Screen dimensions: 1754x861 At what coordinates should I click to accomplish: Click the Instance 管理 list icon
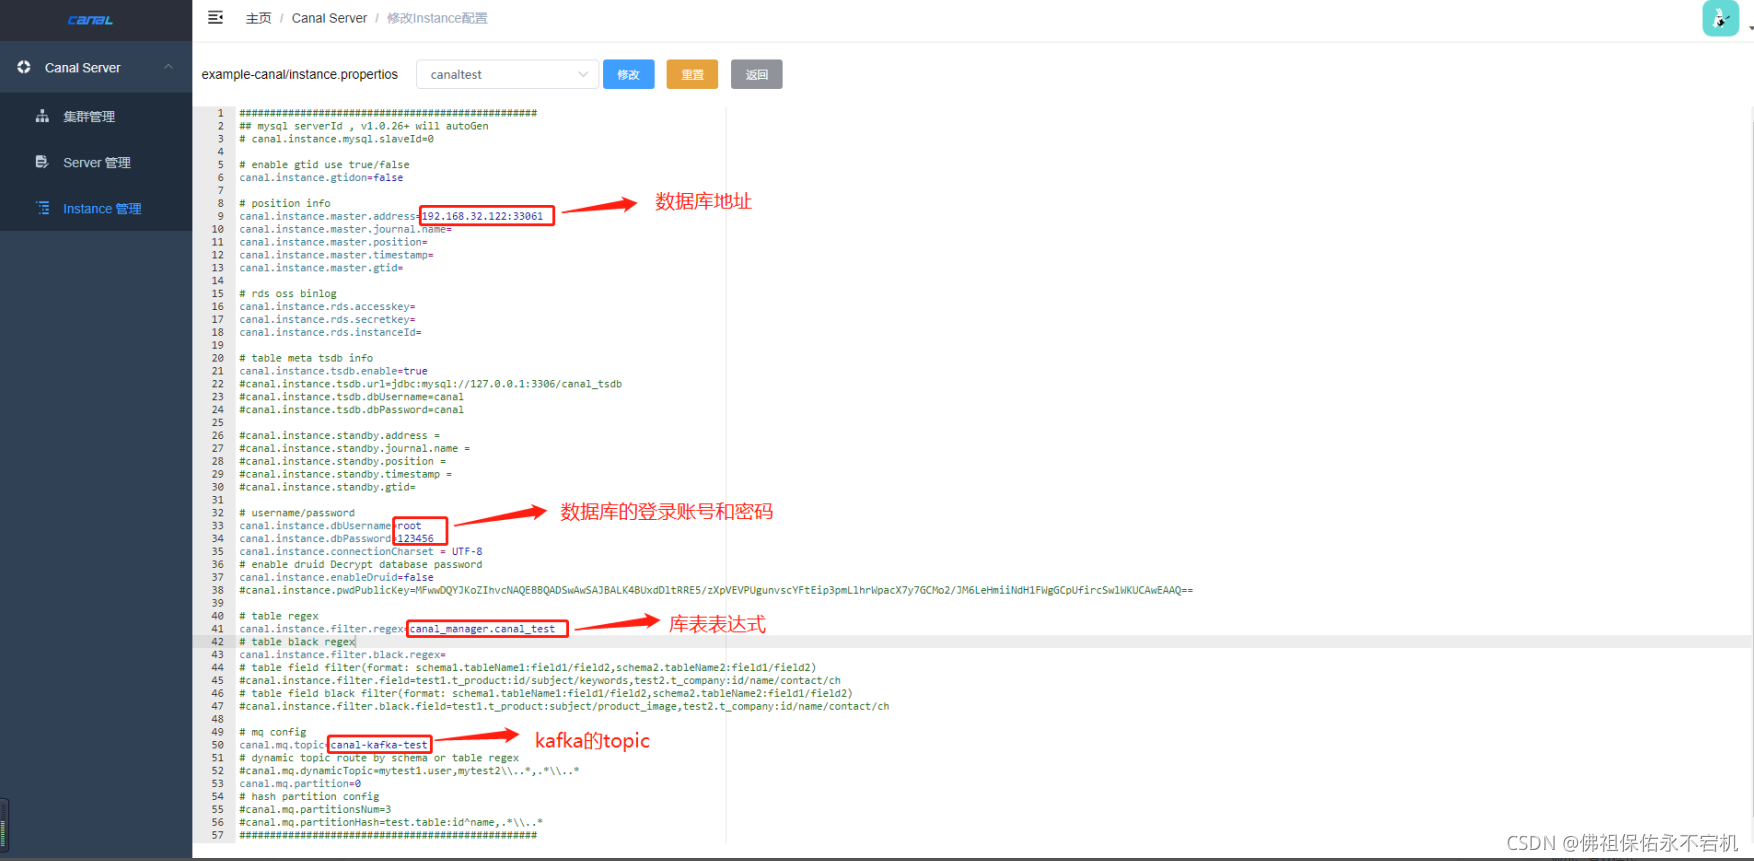42,208
